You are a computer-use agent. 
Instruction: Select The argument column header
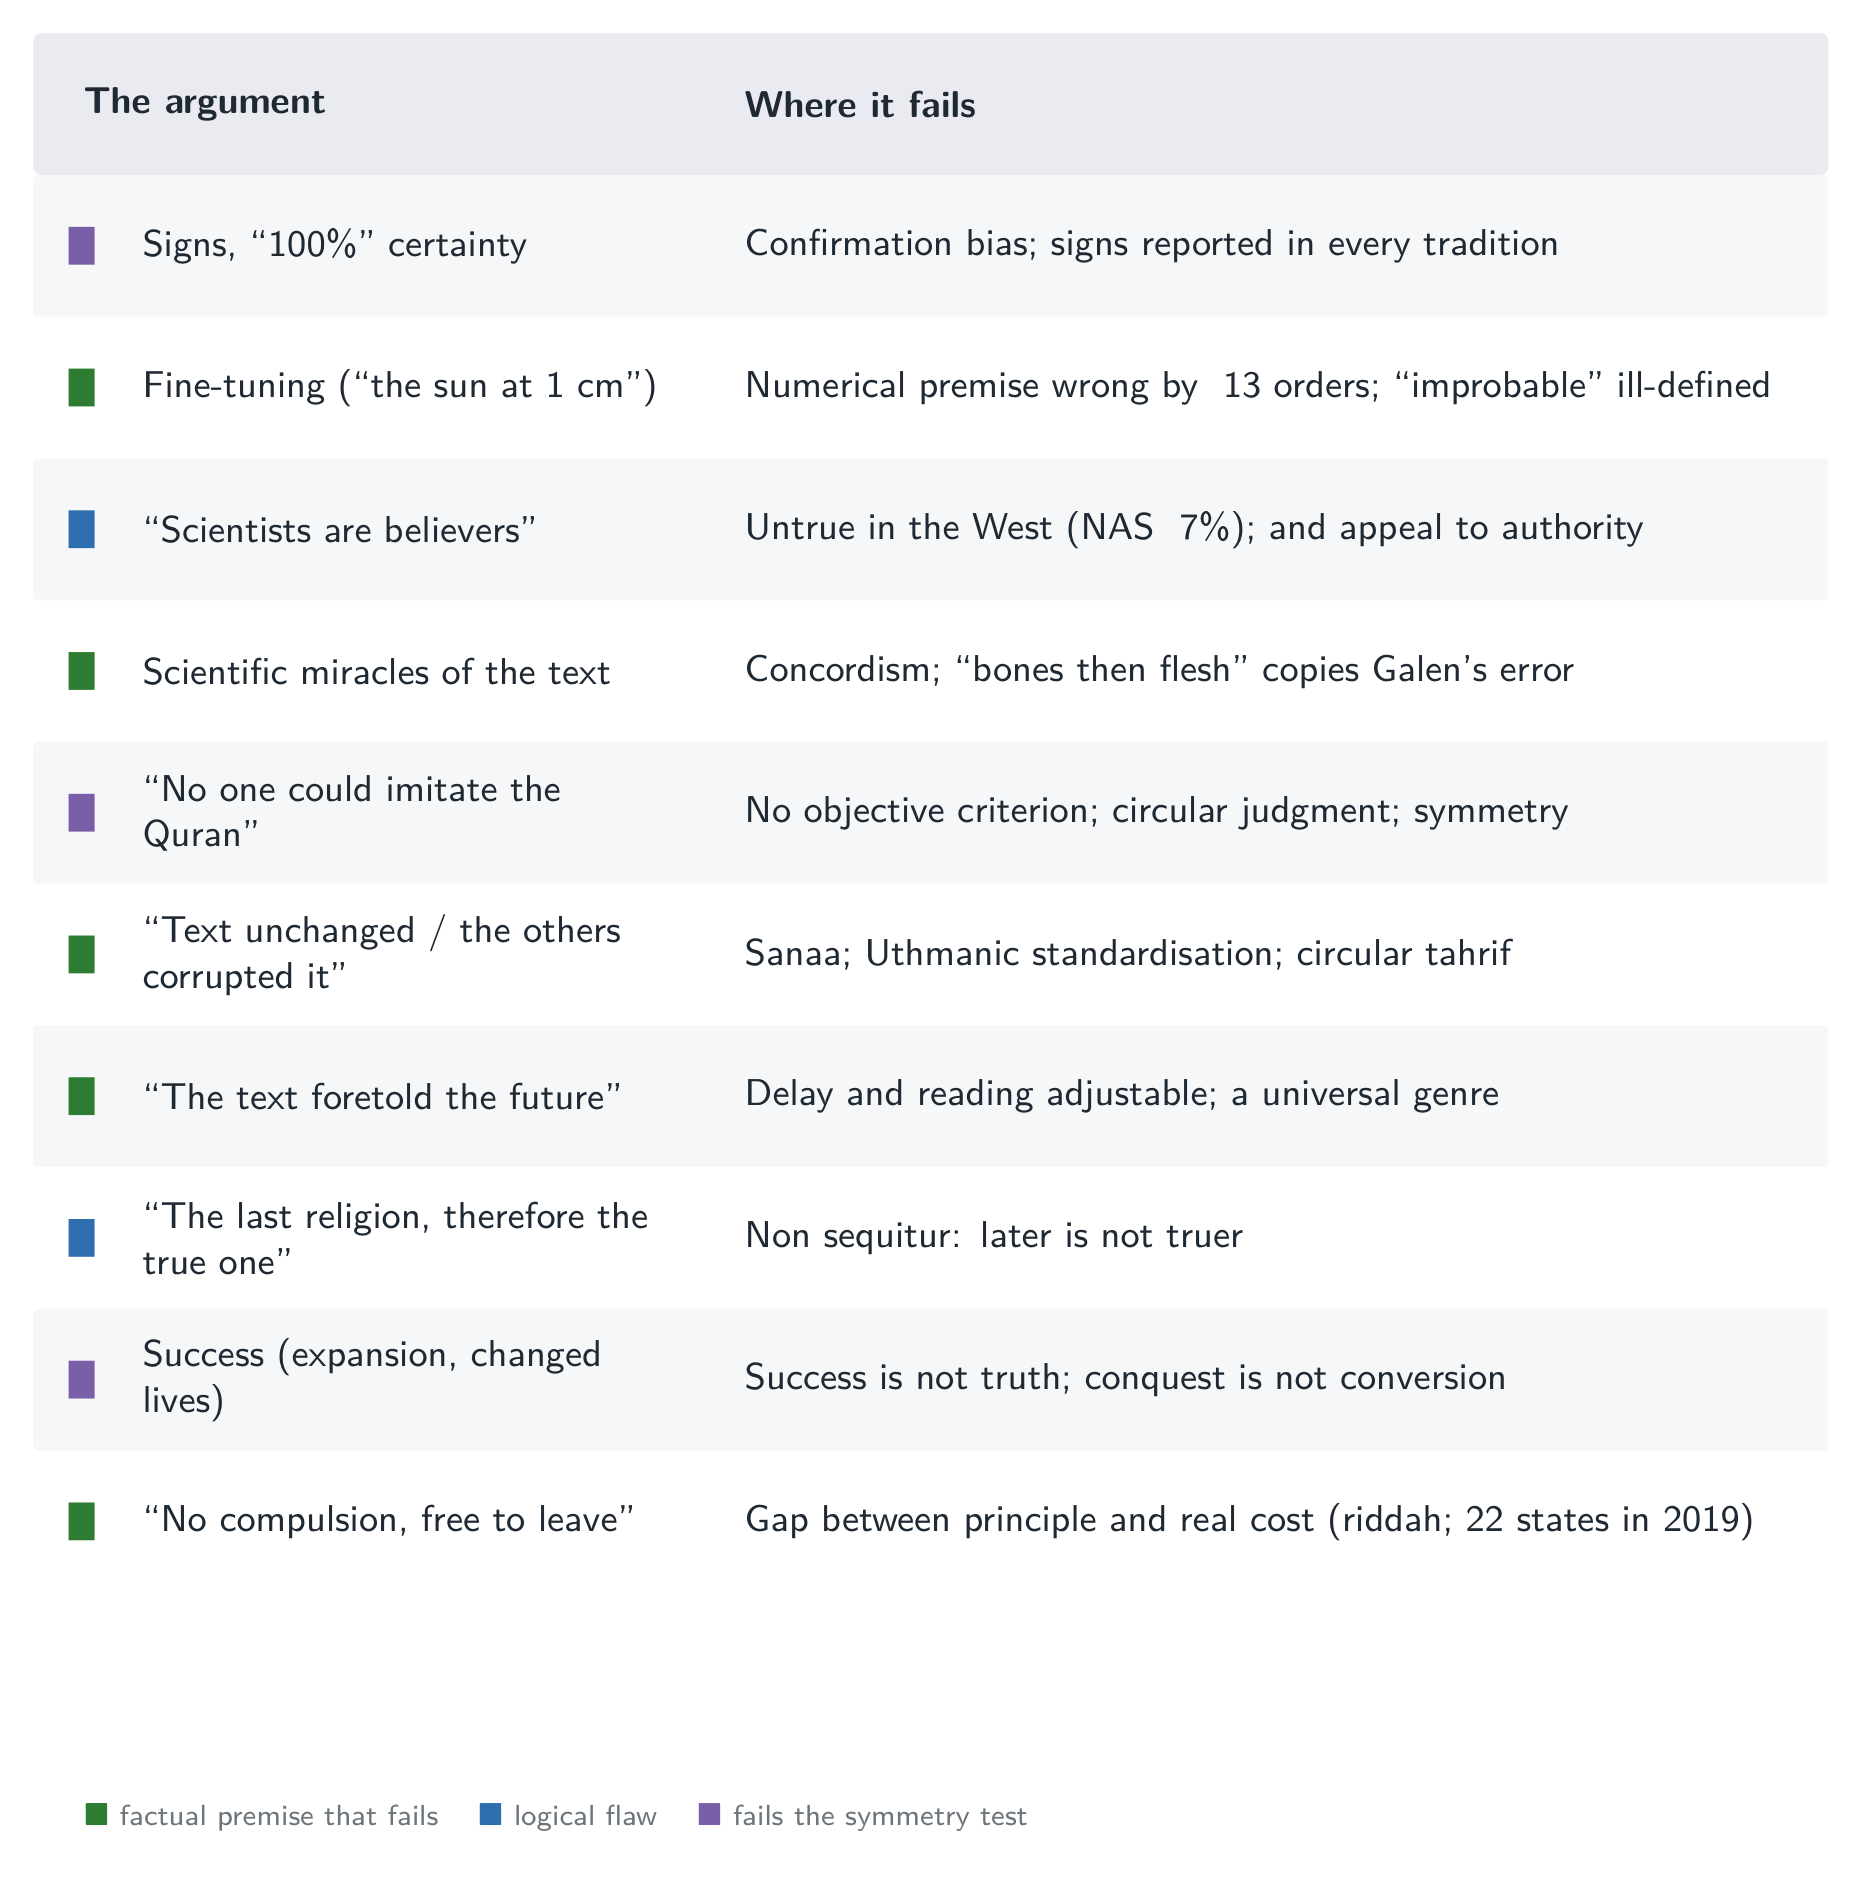pyautogui.click(x=205, y=102)
